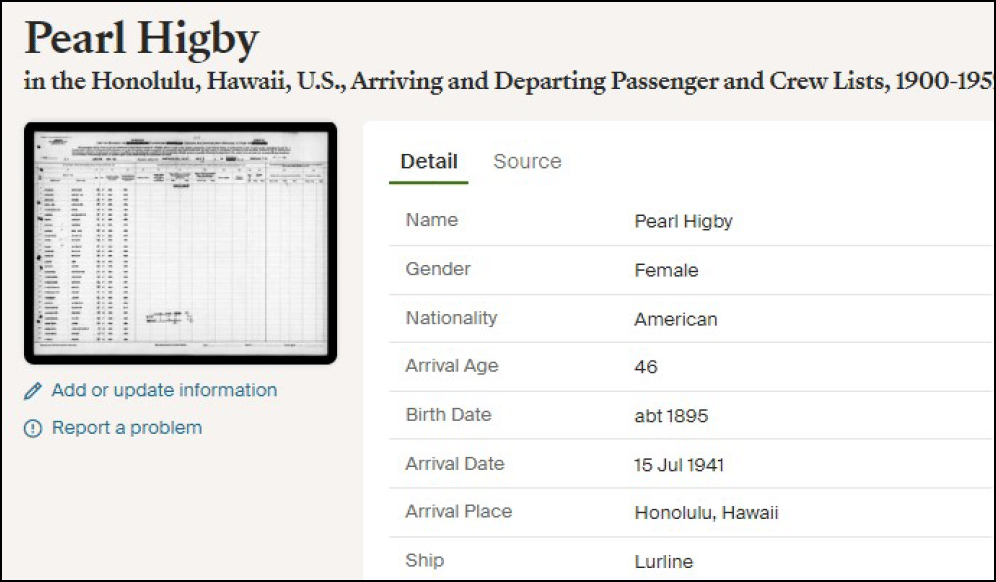Select the Detail tab
The width and height of the screenshot is (996, 582).
point(429,162)
